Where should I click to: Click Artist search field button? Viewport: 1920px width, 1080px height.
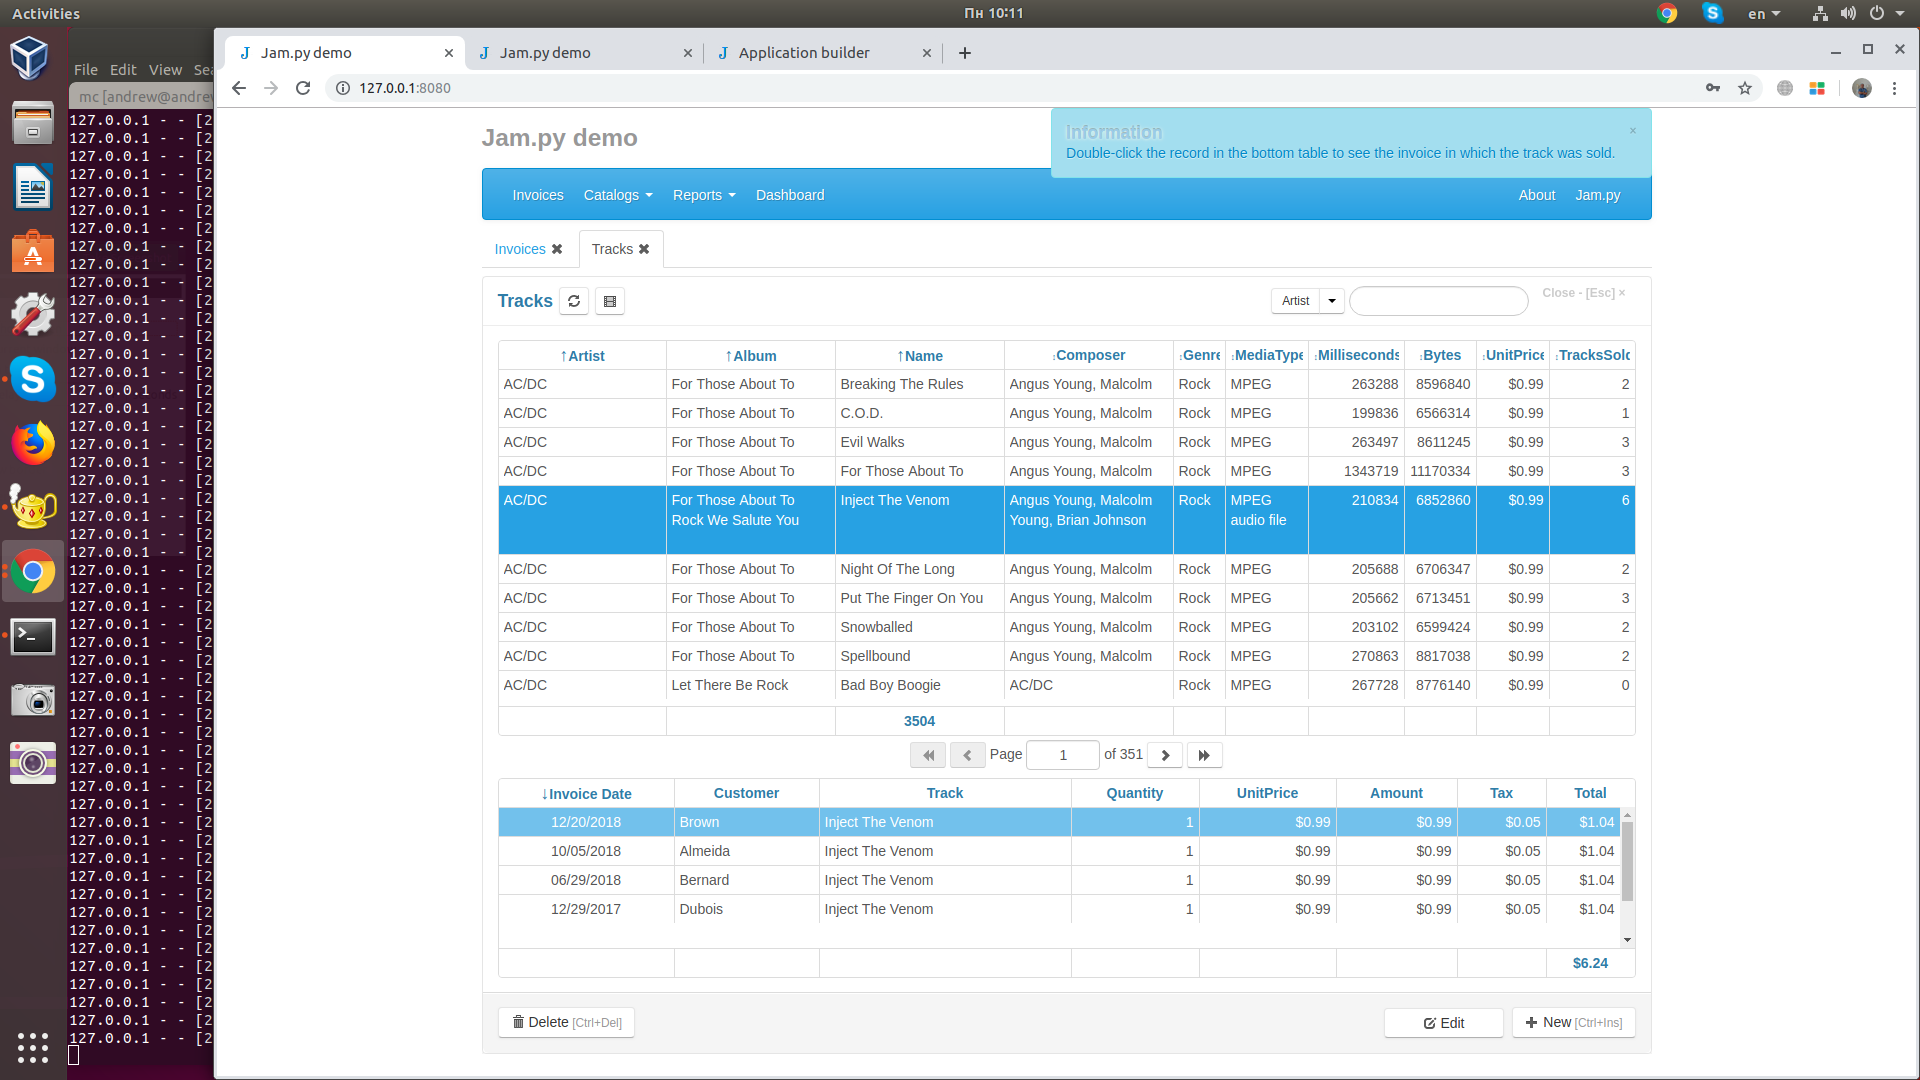(x=1296, y=301)
